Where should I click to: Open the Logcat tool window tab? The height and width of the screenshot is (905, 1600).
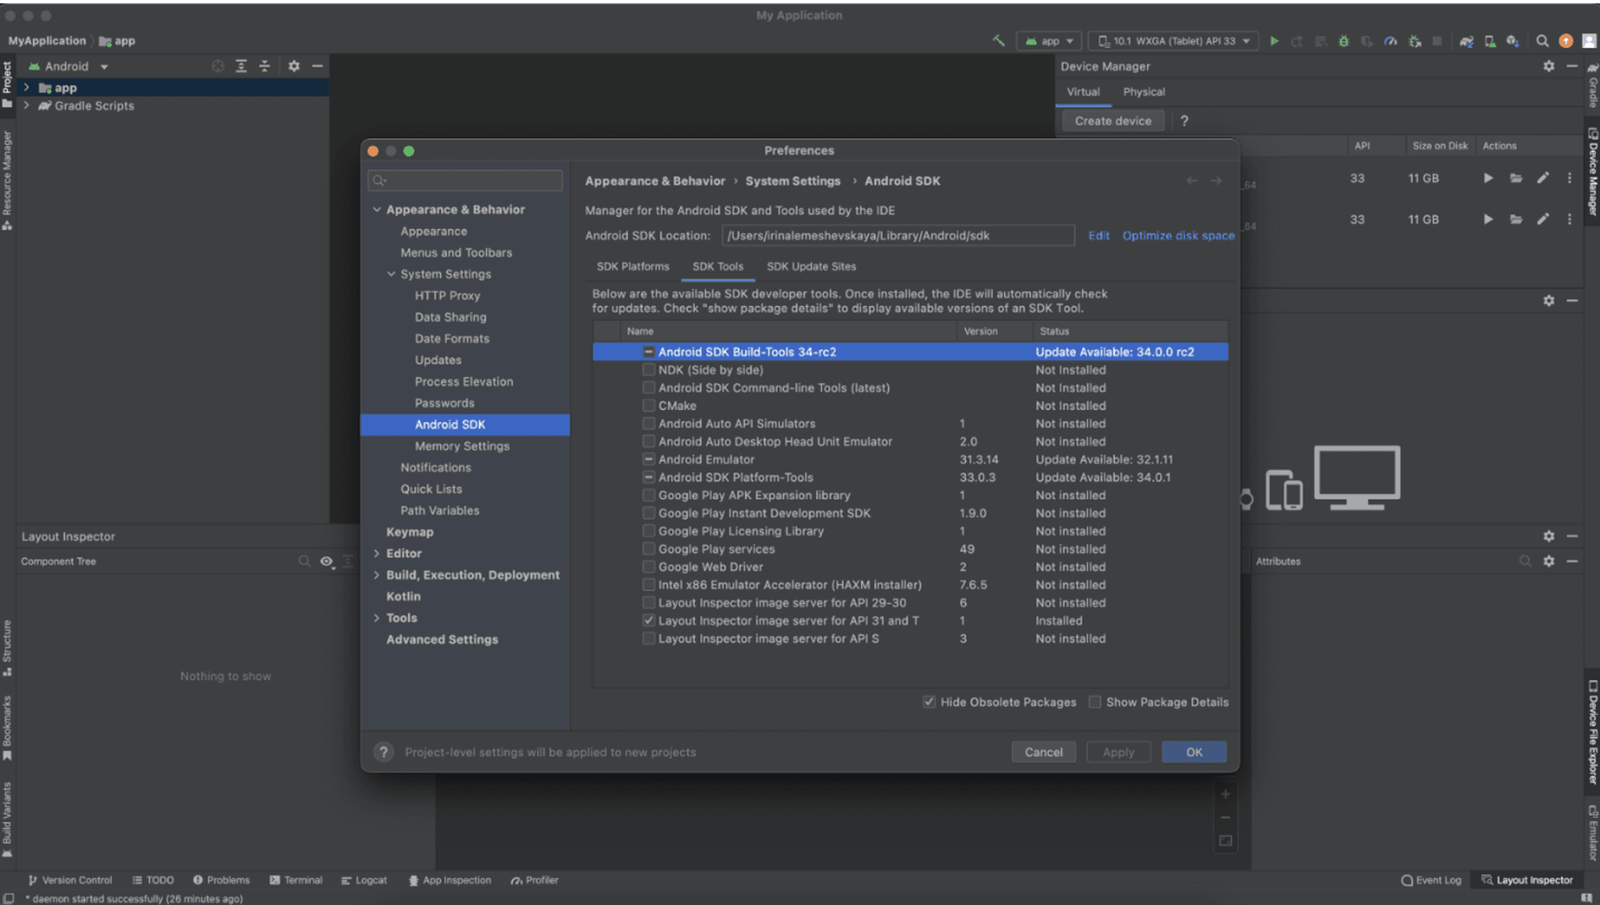click(x=364, y=880)
